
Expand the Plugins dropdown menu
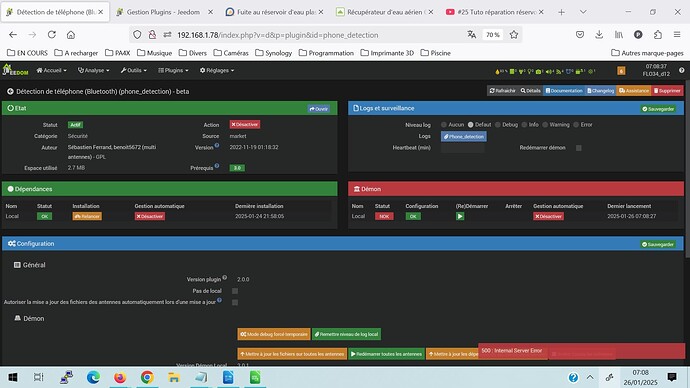pyautogui.click(x=173, y=70)
